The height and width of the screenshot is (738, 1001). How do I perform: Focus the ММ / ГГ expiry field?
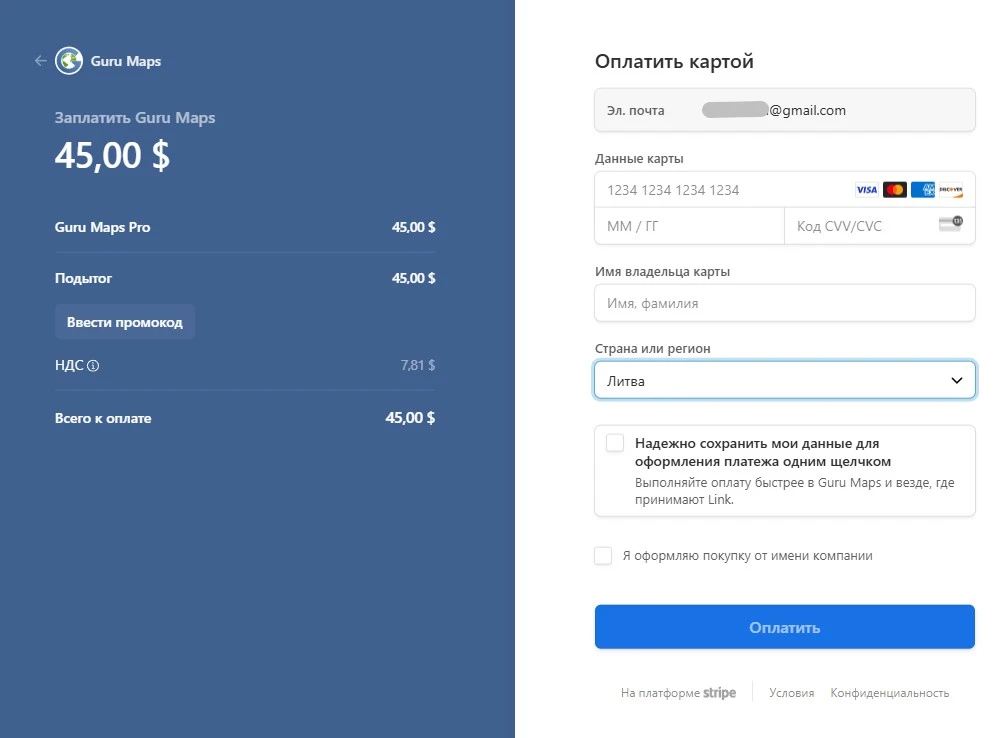[x=689, y=226]
